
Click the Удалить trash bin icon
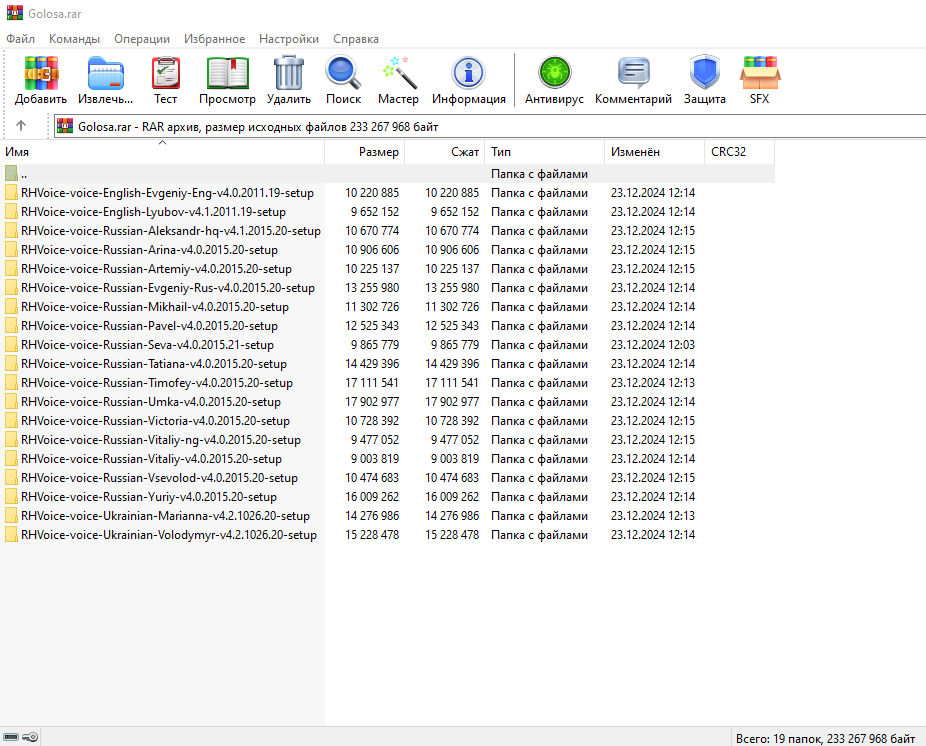289,74
